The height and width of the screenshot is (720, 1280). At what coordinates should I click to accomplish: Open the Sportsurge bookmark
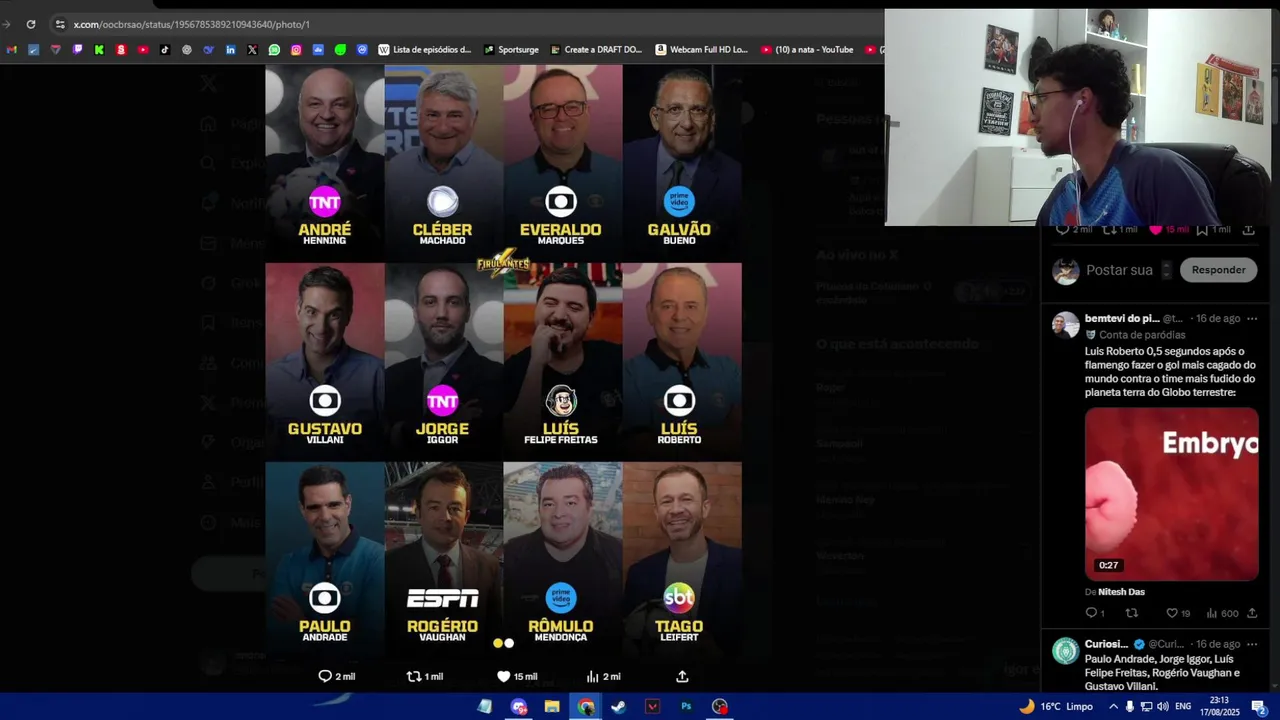(x=511, y=49)
